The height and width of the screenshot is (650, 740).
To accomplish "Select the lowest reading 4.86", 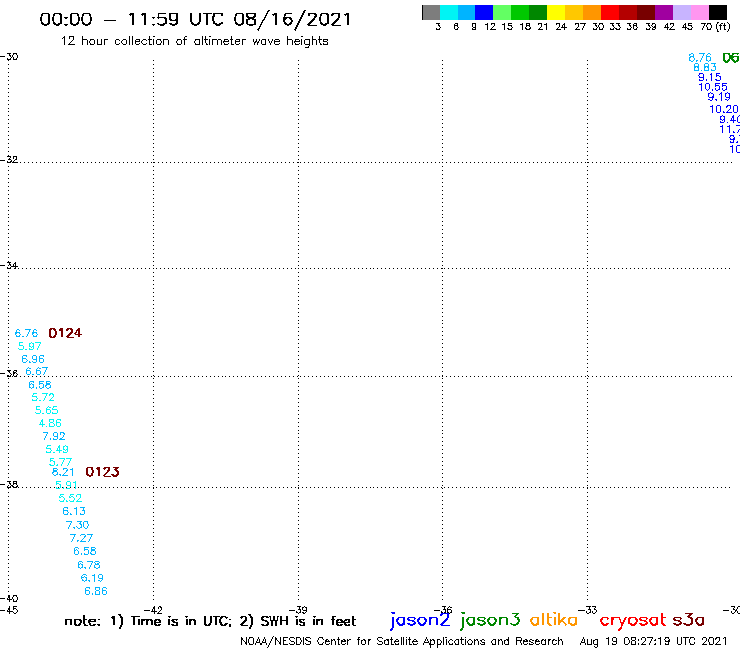I will (x=50, y=423).
